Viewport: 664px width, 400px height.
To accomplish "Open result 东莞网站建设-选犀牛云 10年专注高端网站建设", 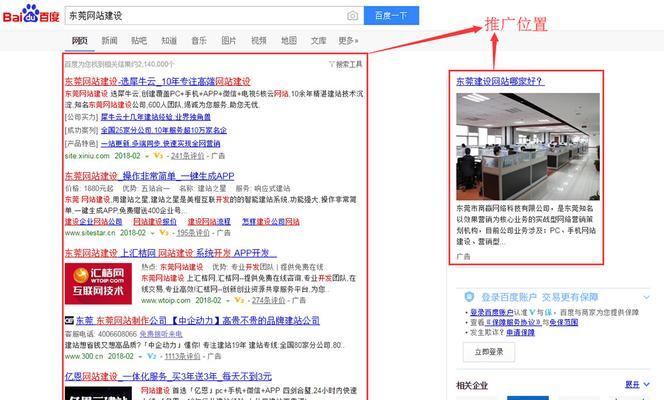I will tap(158, 81).
